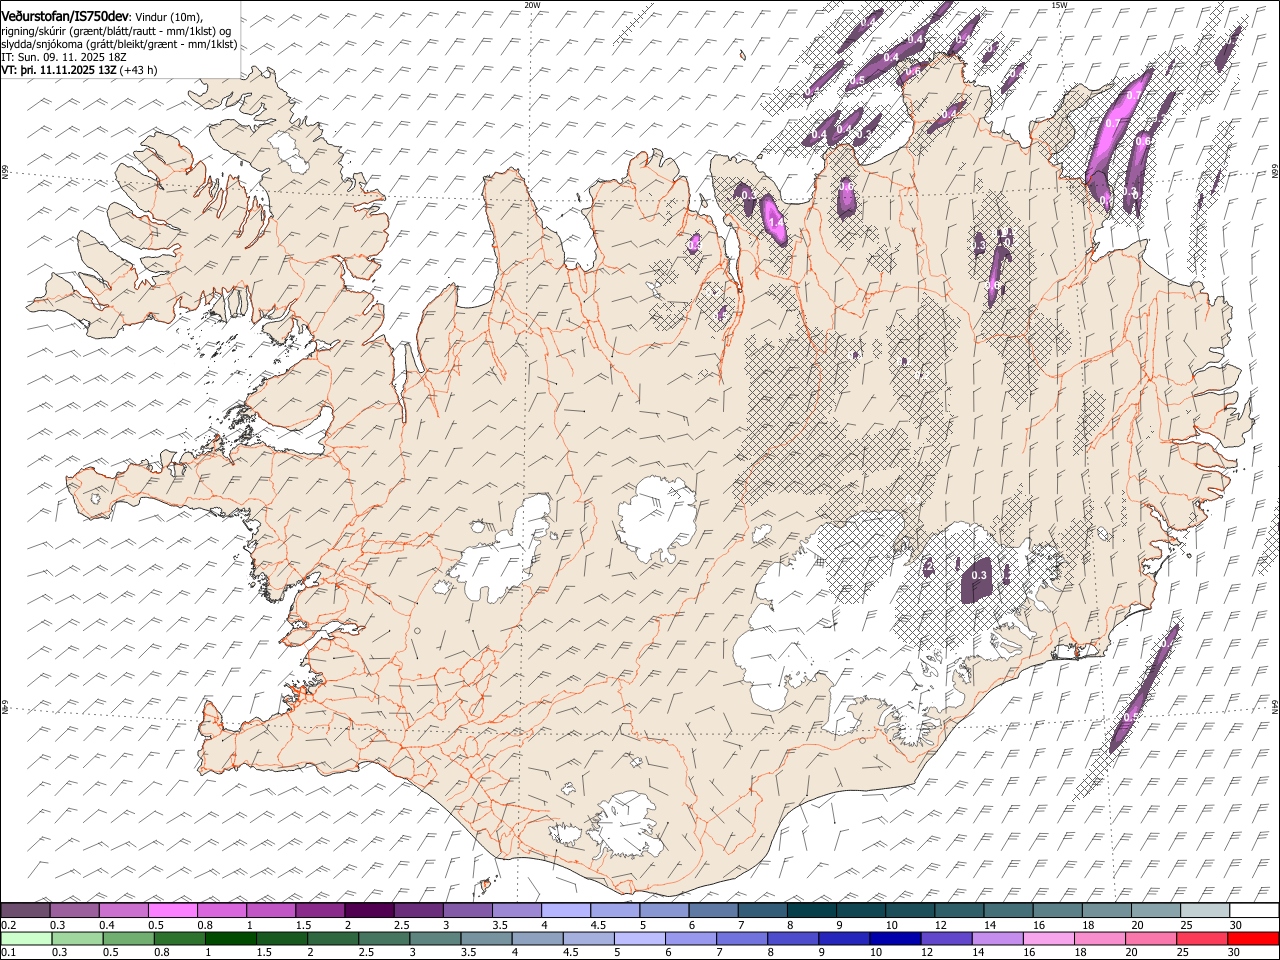Click the pink 1.4 snowfall patch in the north

pyautogui.click(x=773, y=220)
